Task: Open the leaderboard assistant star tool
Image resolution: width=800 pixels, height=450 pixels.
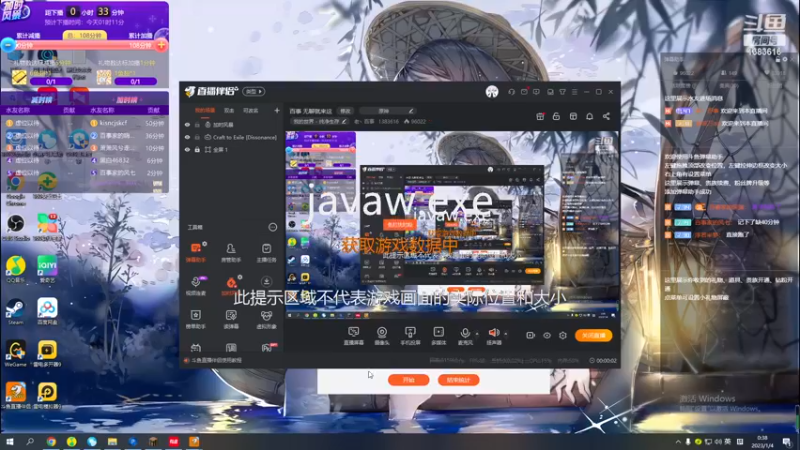Action: click(196, 319)
